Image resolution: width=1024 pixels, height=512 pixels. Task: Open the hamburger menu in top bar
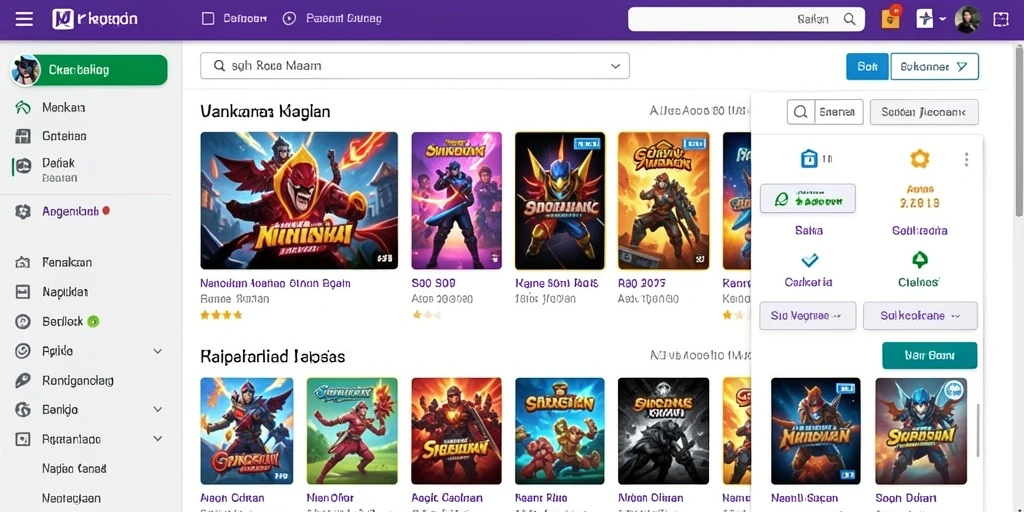pyautogui.click(x=24, y=19)
